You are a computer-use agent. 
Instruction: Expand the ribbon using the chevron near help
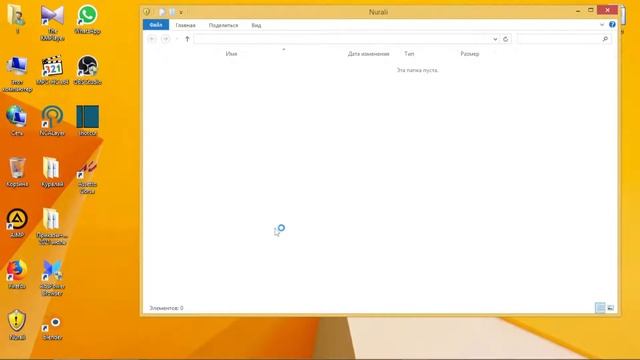602,25
